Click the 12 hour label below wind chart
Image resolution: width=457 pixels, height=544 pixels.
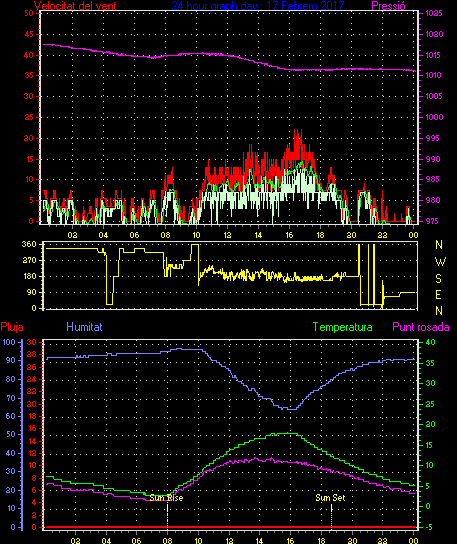pos(227,235)
